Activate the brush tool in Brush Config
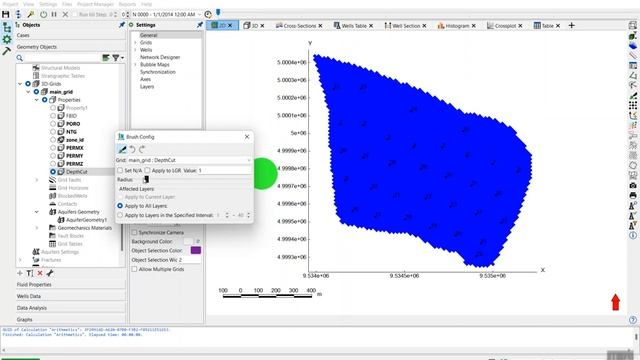This screenshot has height=360, width=640. tap(122, 149)
